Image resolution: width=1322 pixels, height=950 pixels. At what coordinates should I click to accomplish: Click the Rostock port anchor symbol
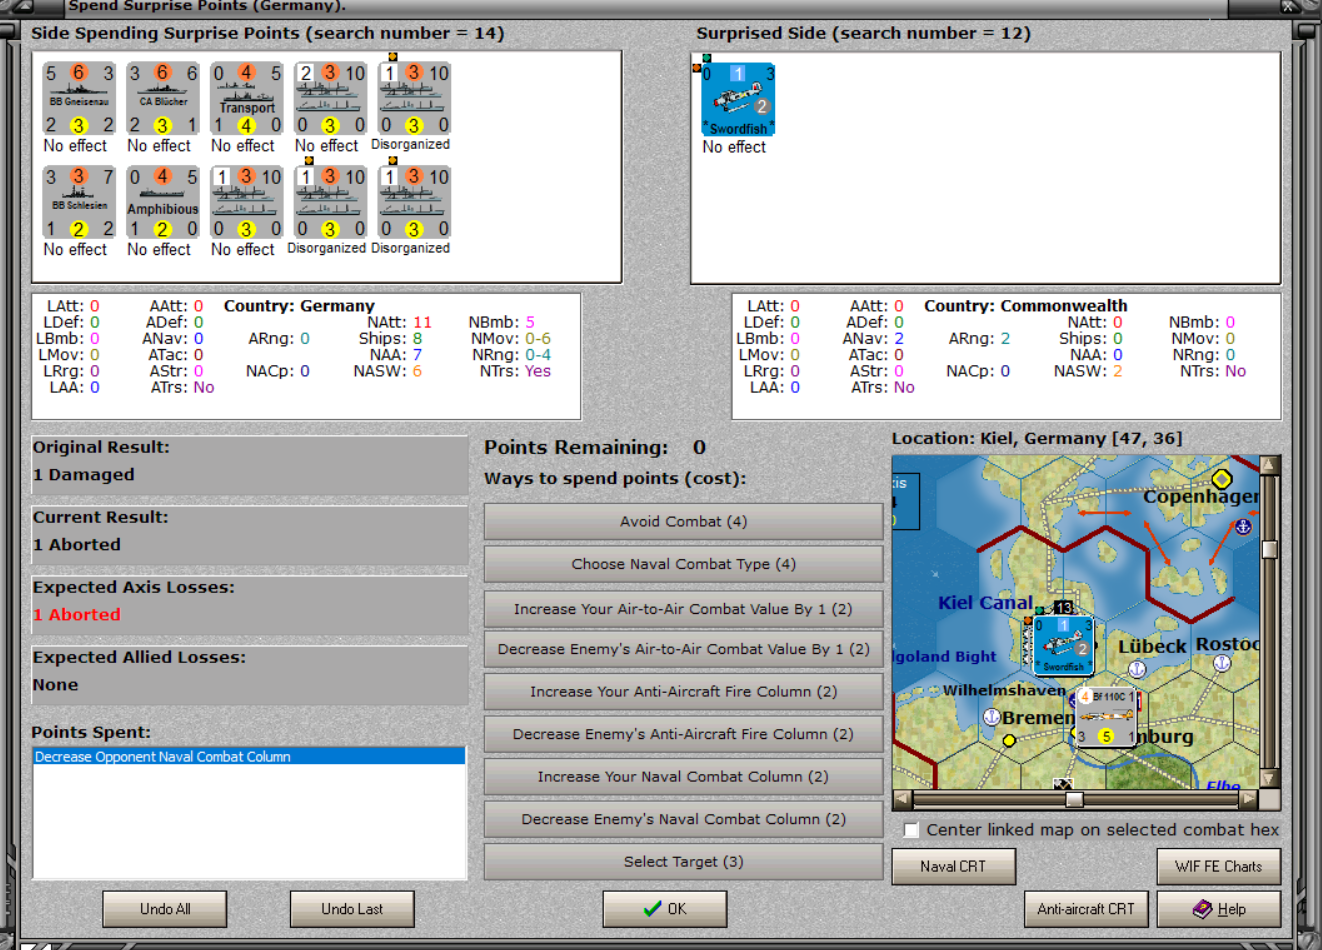(x=1221, y=662)
